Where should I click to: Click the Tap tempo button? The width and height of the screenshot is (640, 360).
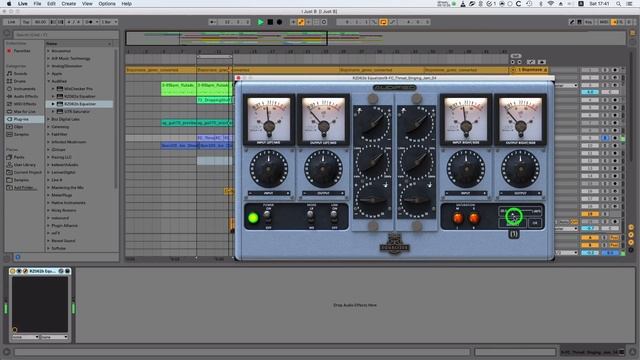[26, 22]
